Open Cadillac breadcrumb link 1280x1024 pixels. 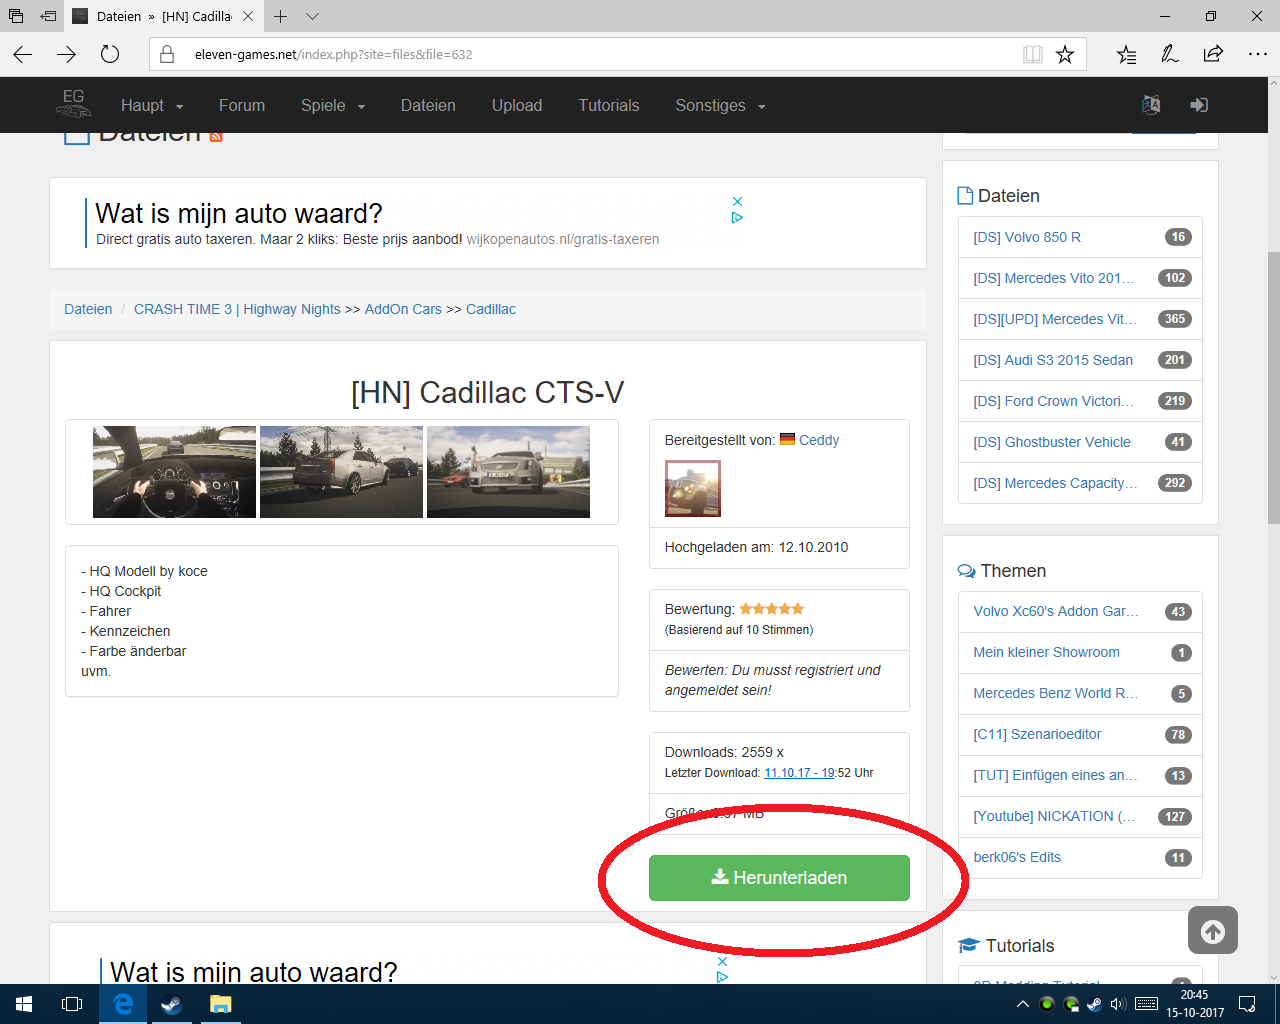click(x=491, y=309)
